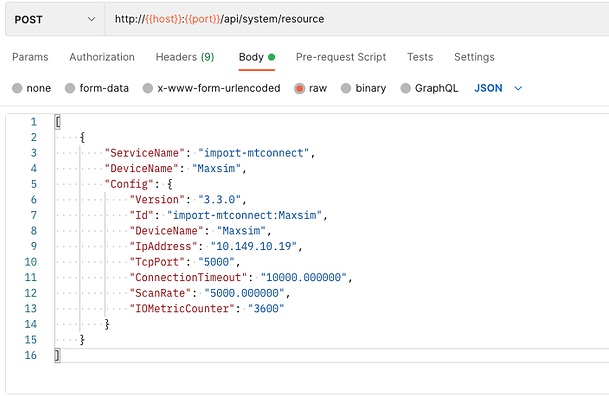
Task: Click the {{host}} variable in URL
Action: 163,19
